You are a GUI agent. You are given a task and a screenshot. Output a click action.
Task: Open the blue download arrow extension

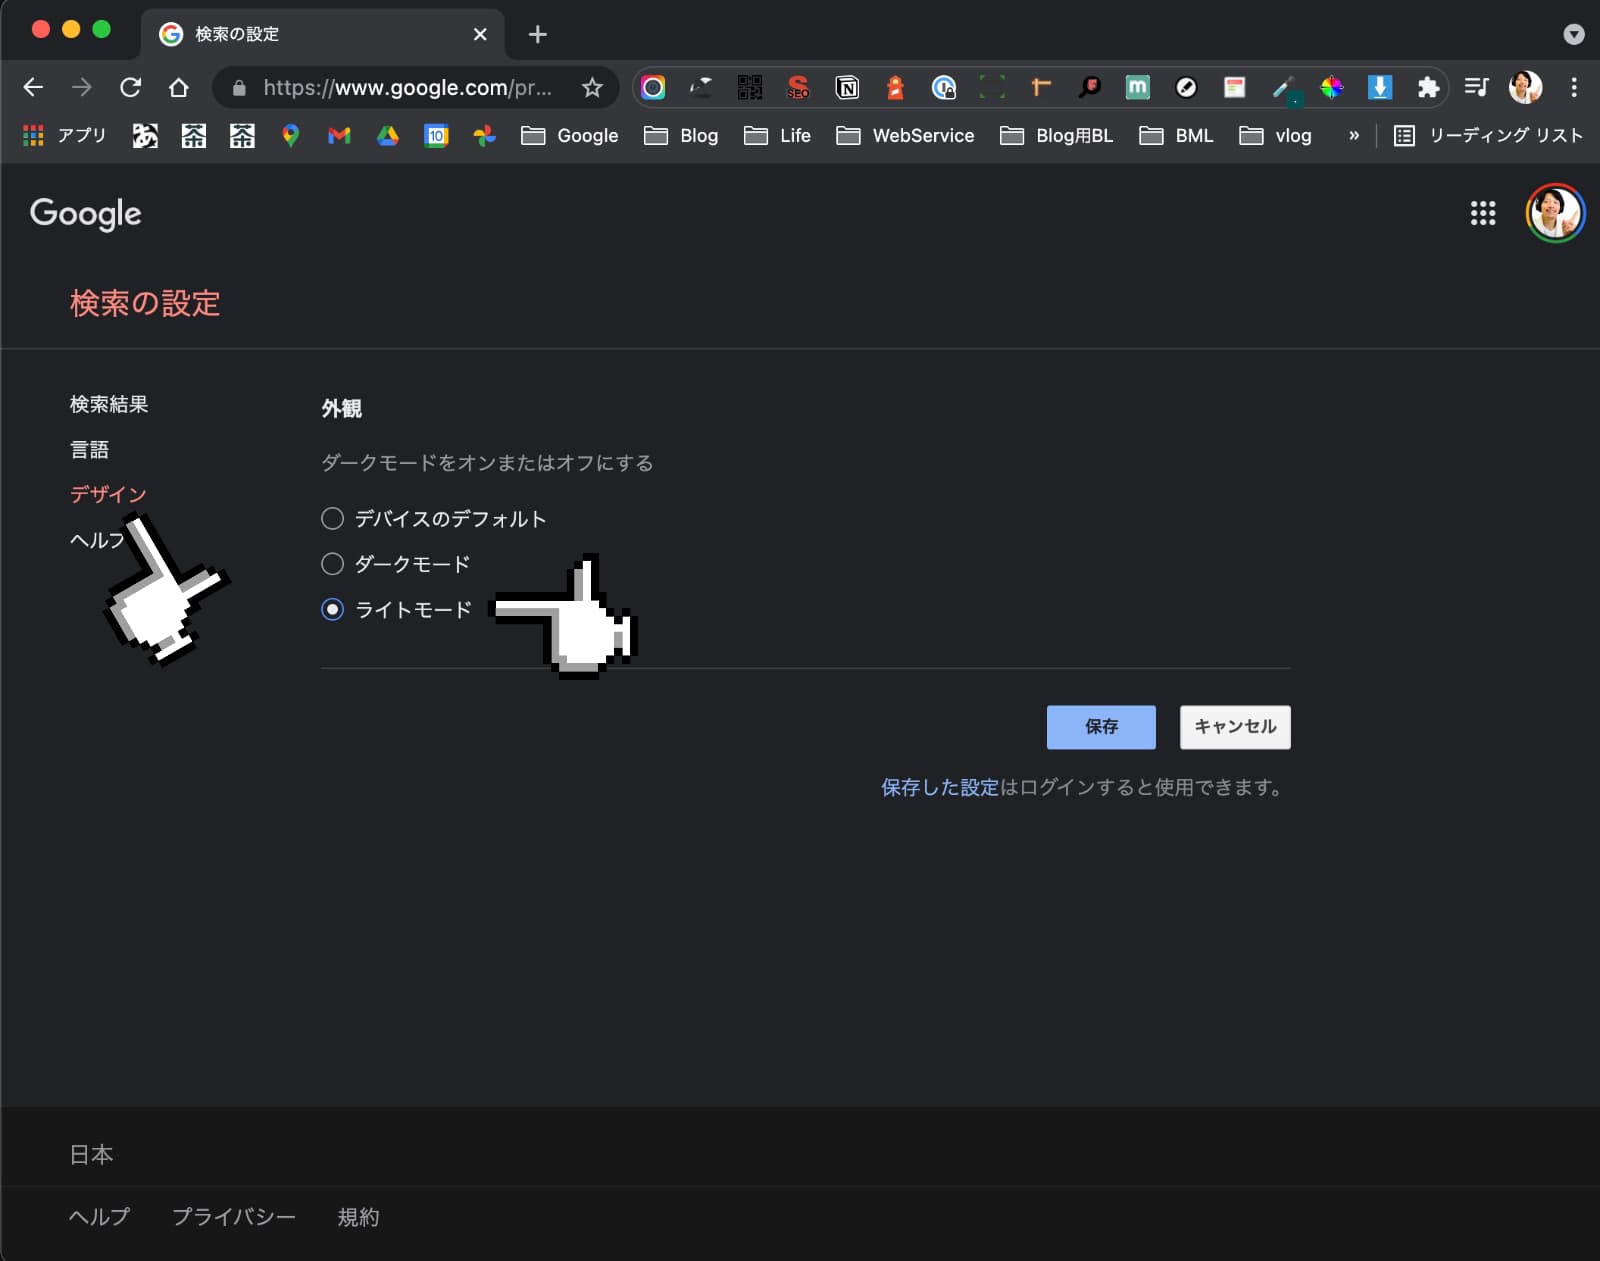point(1380,88)
